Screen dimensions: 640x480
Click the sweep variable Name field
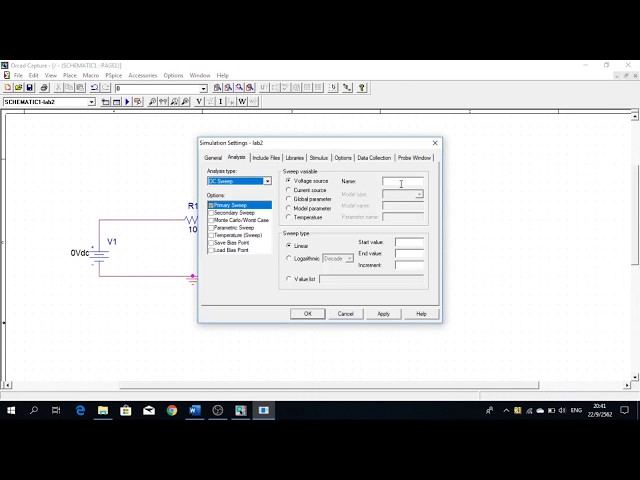(403, 181)
